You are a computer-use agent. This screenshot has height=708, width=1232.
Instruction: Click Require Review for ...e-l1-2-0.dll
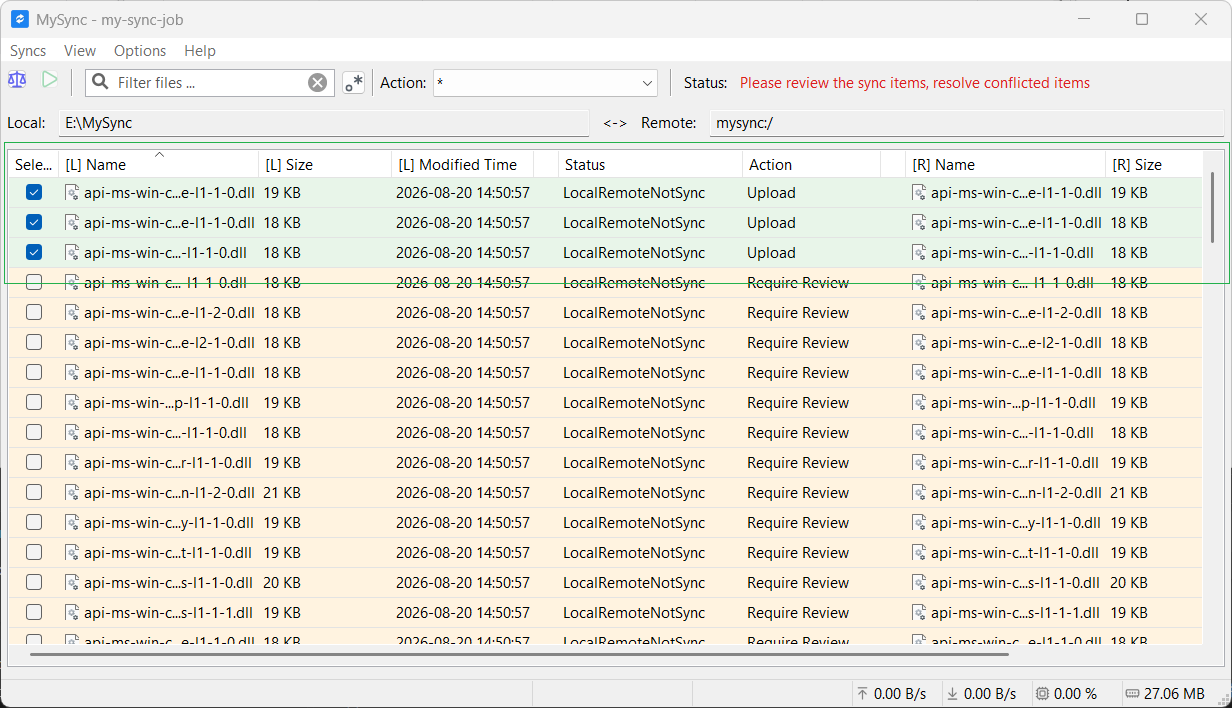pyautogui.click(x=798, y=313)
